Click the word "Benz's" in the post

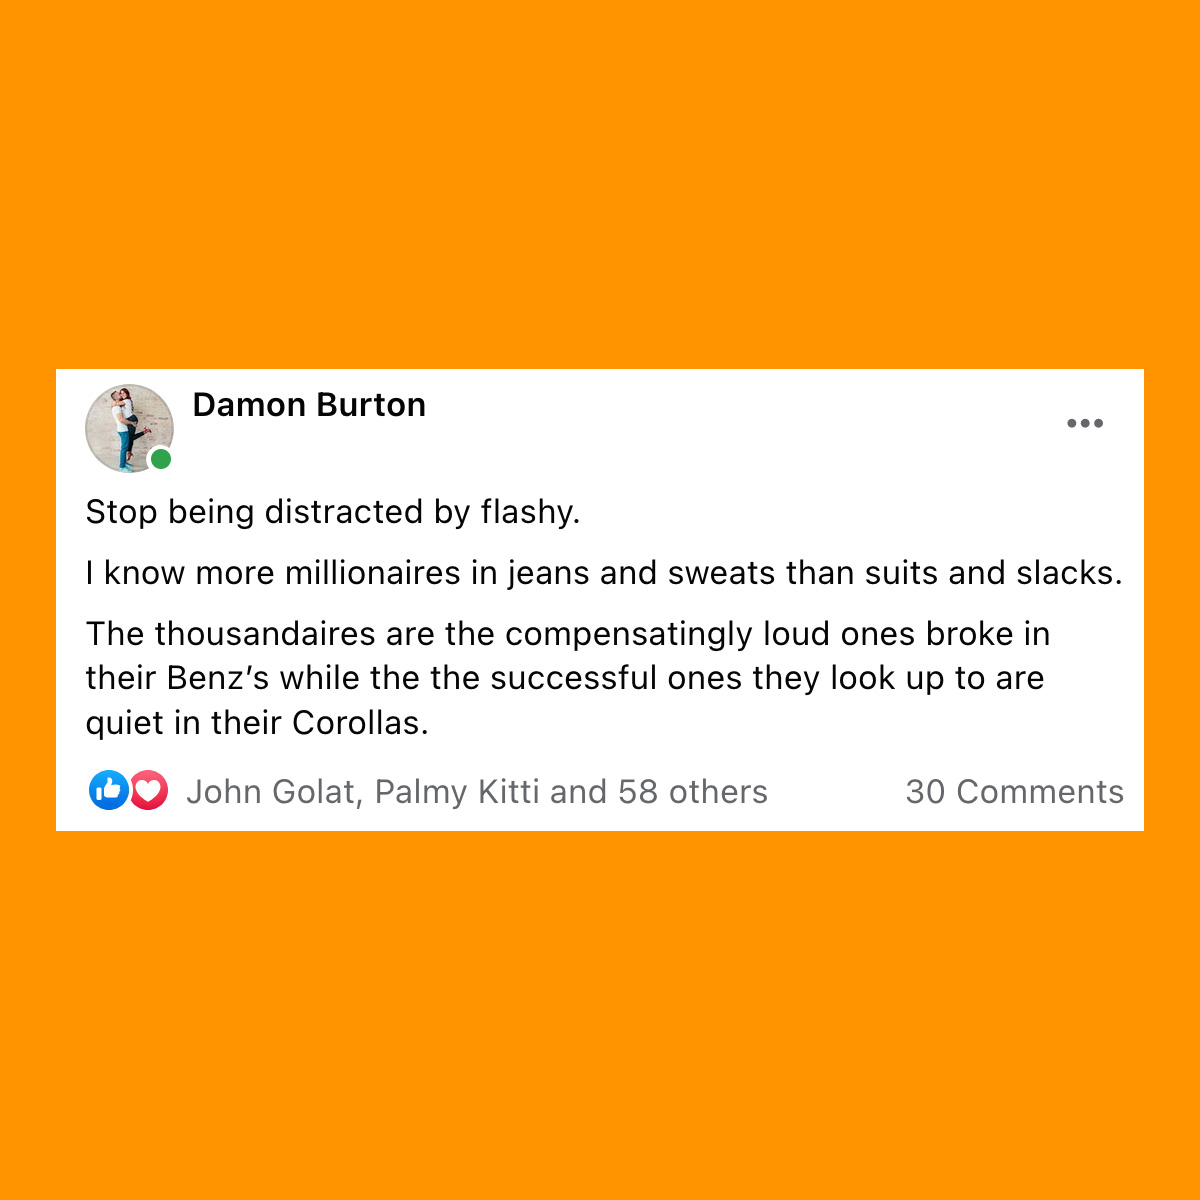click(218, 678)
